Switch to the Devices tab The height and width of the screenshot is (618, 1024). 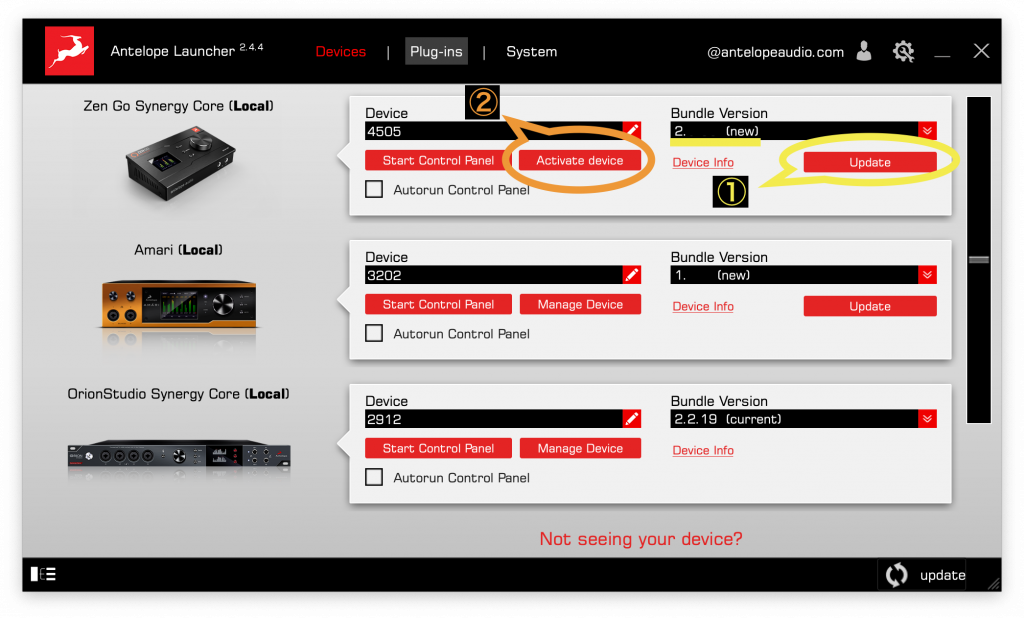tap(341, 52)
